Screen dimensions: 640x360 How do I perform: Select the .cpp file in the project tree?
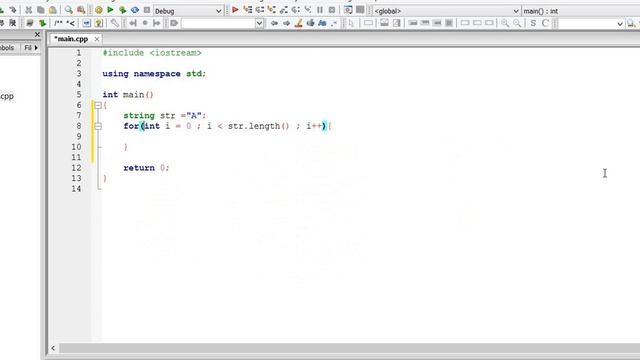(7, 96)
